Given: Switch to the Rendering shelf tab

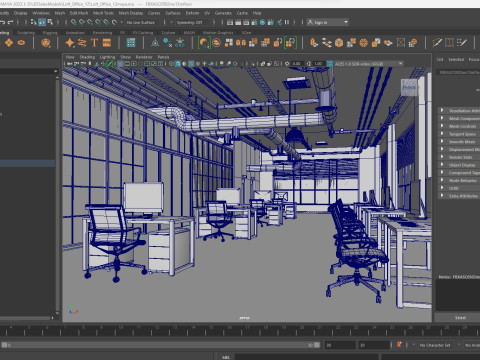Looking at the screenshot, I should (102, 33).
